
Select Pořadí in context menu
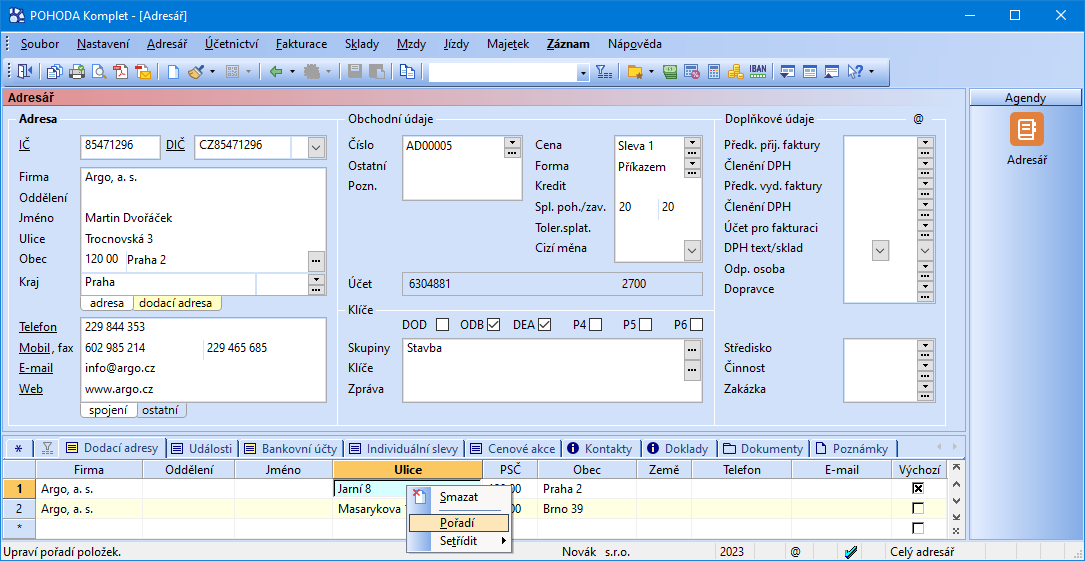pyautogui.click(x=459, y=523)
